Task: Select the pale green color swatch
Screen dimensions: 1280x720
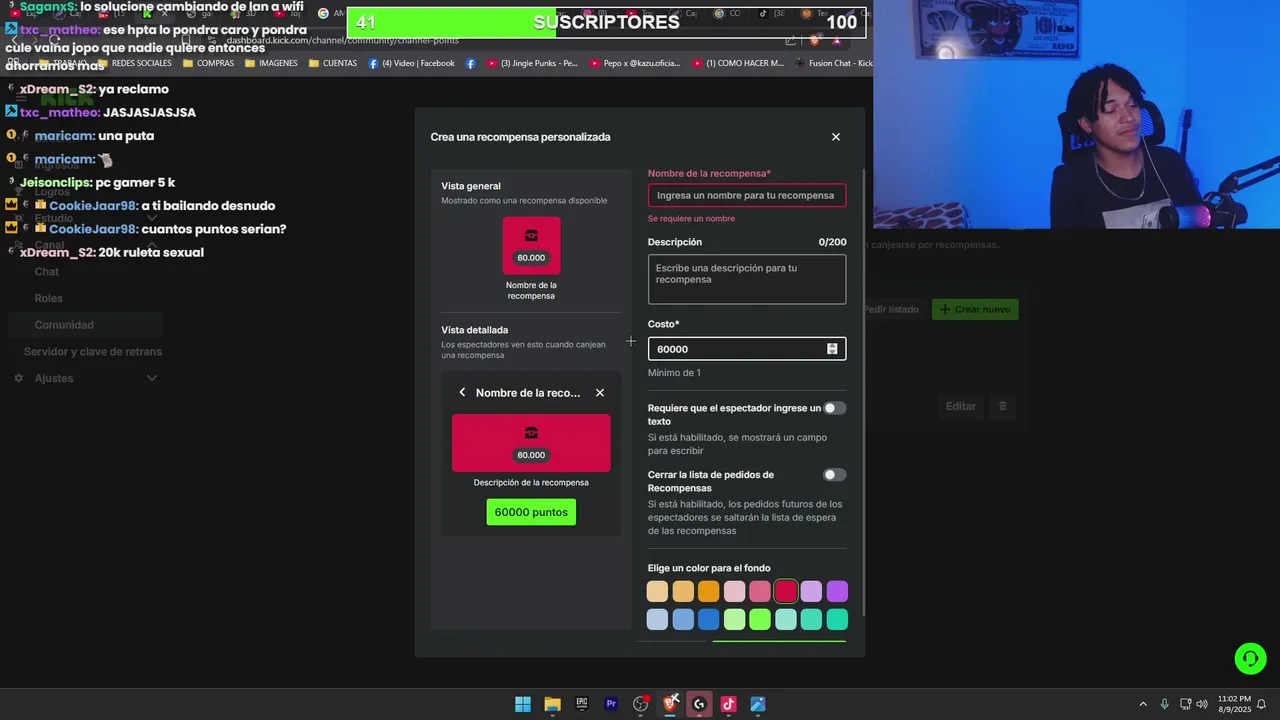Action: (735, 620)
